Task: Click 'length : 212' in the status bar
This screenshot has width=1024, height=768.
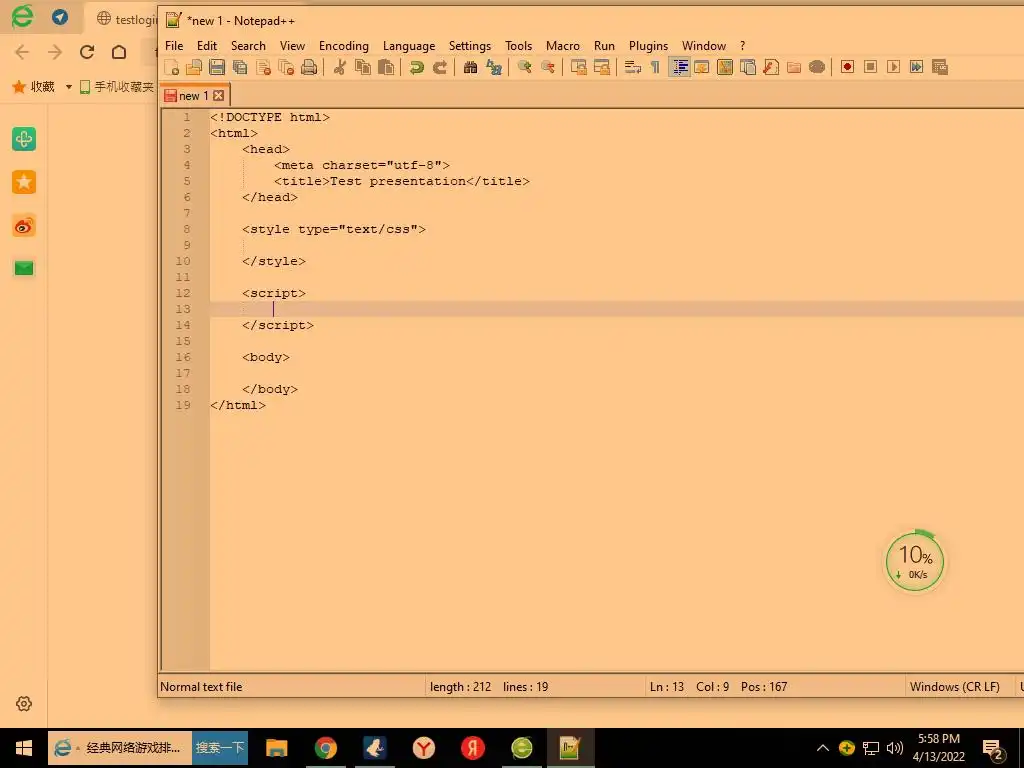Action: coord(460,687)
